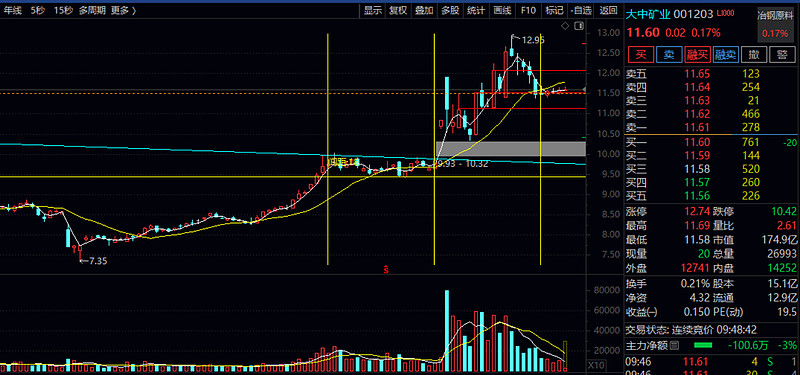
Task: Open the 多周期 multi-period menu
Action: pyautogui.click(x=92, y=10)
